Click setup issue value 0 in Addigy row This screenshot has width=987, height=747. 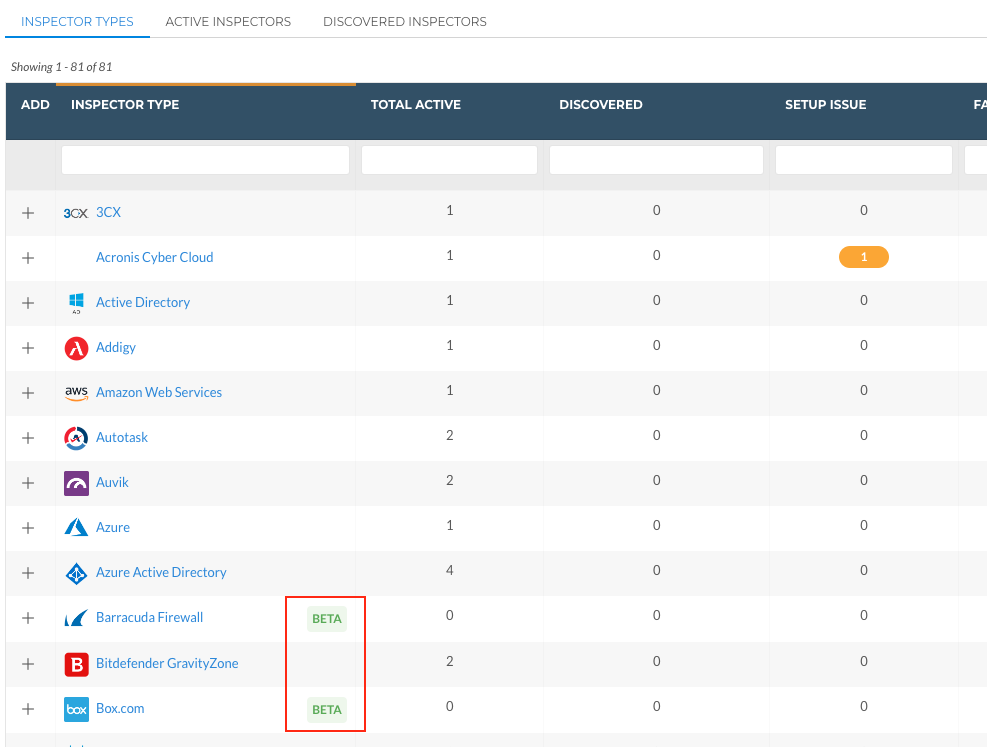pyautogui.click(x=864, y=345)
